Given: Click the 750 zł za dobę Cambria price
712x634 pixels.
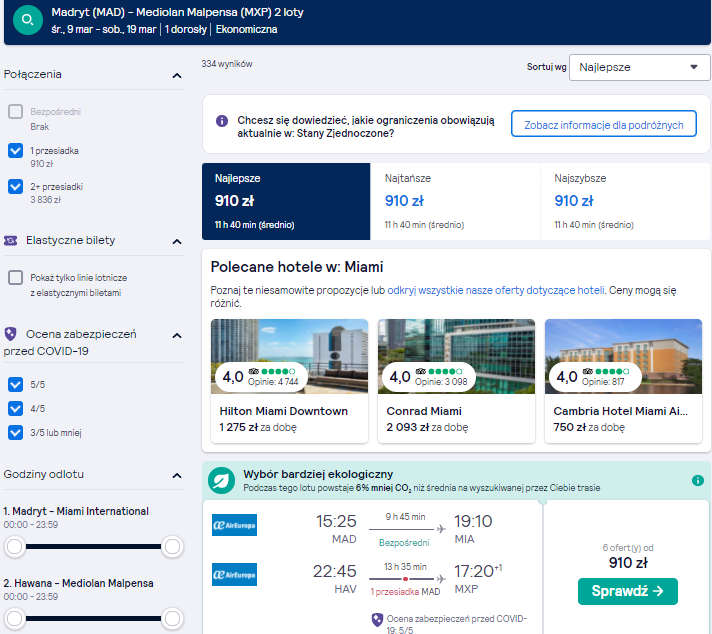Looking at the screenshot, I should click(x=589, y=427).
